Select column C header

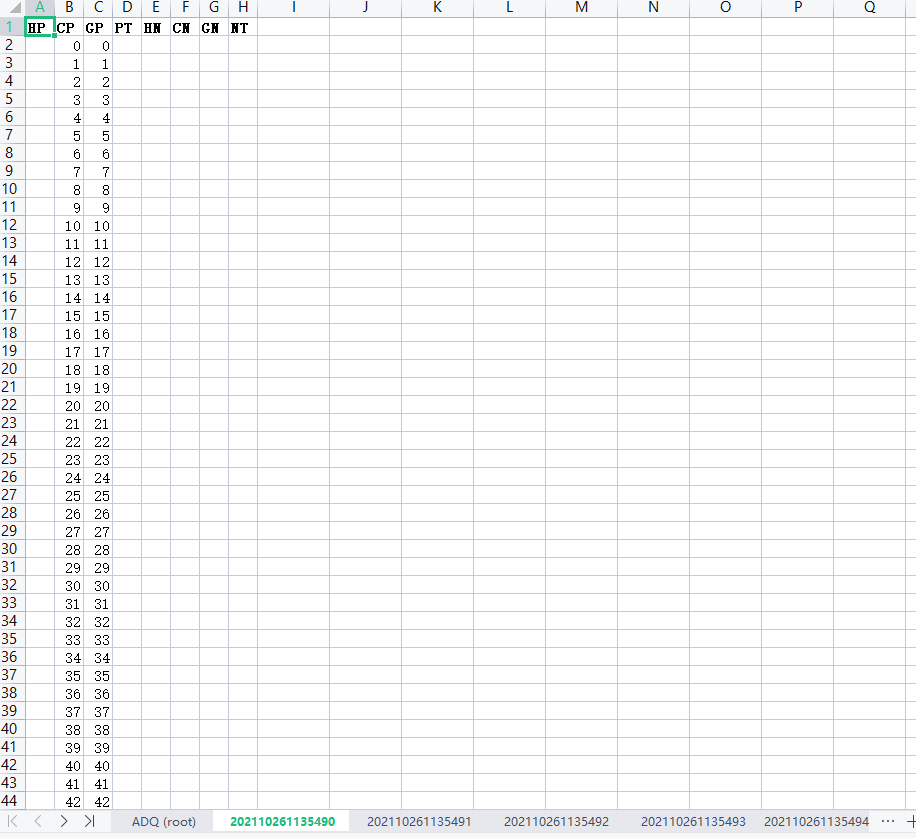pos(98,8)
